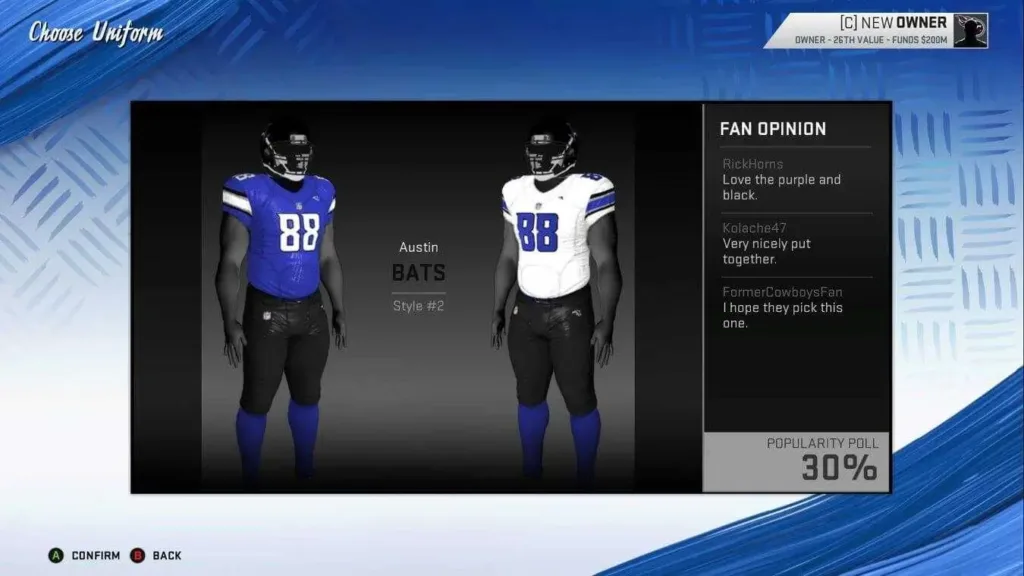
Task: Click the Kolache47 username
Action: tap(754, 228)
